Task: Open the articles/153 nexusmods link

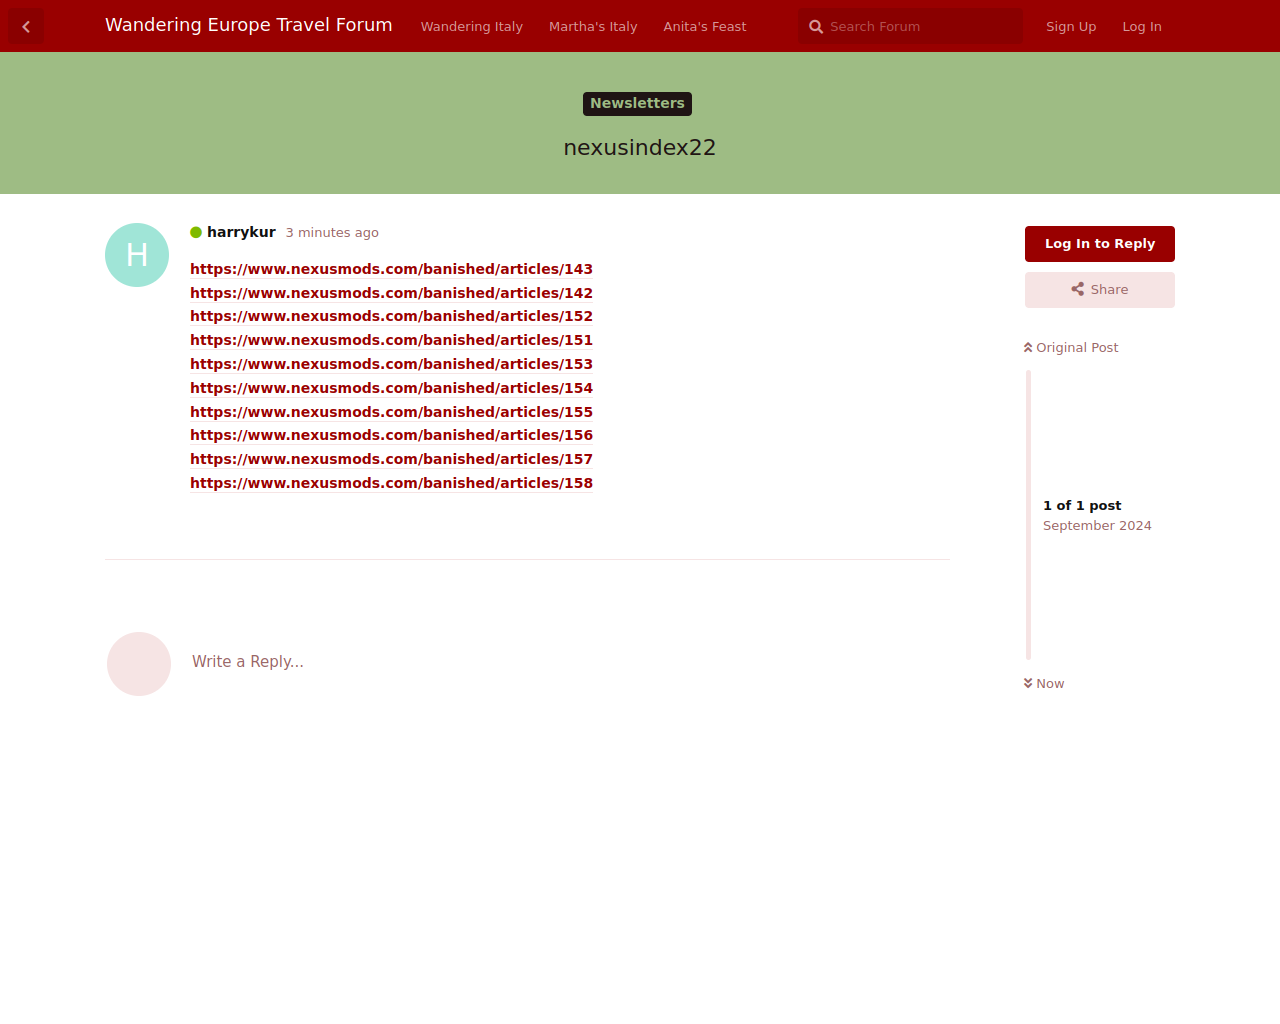Action: [391, 364]
